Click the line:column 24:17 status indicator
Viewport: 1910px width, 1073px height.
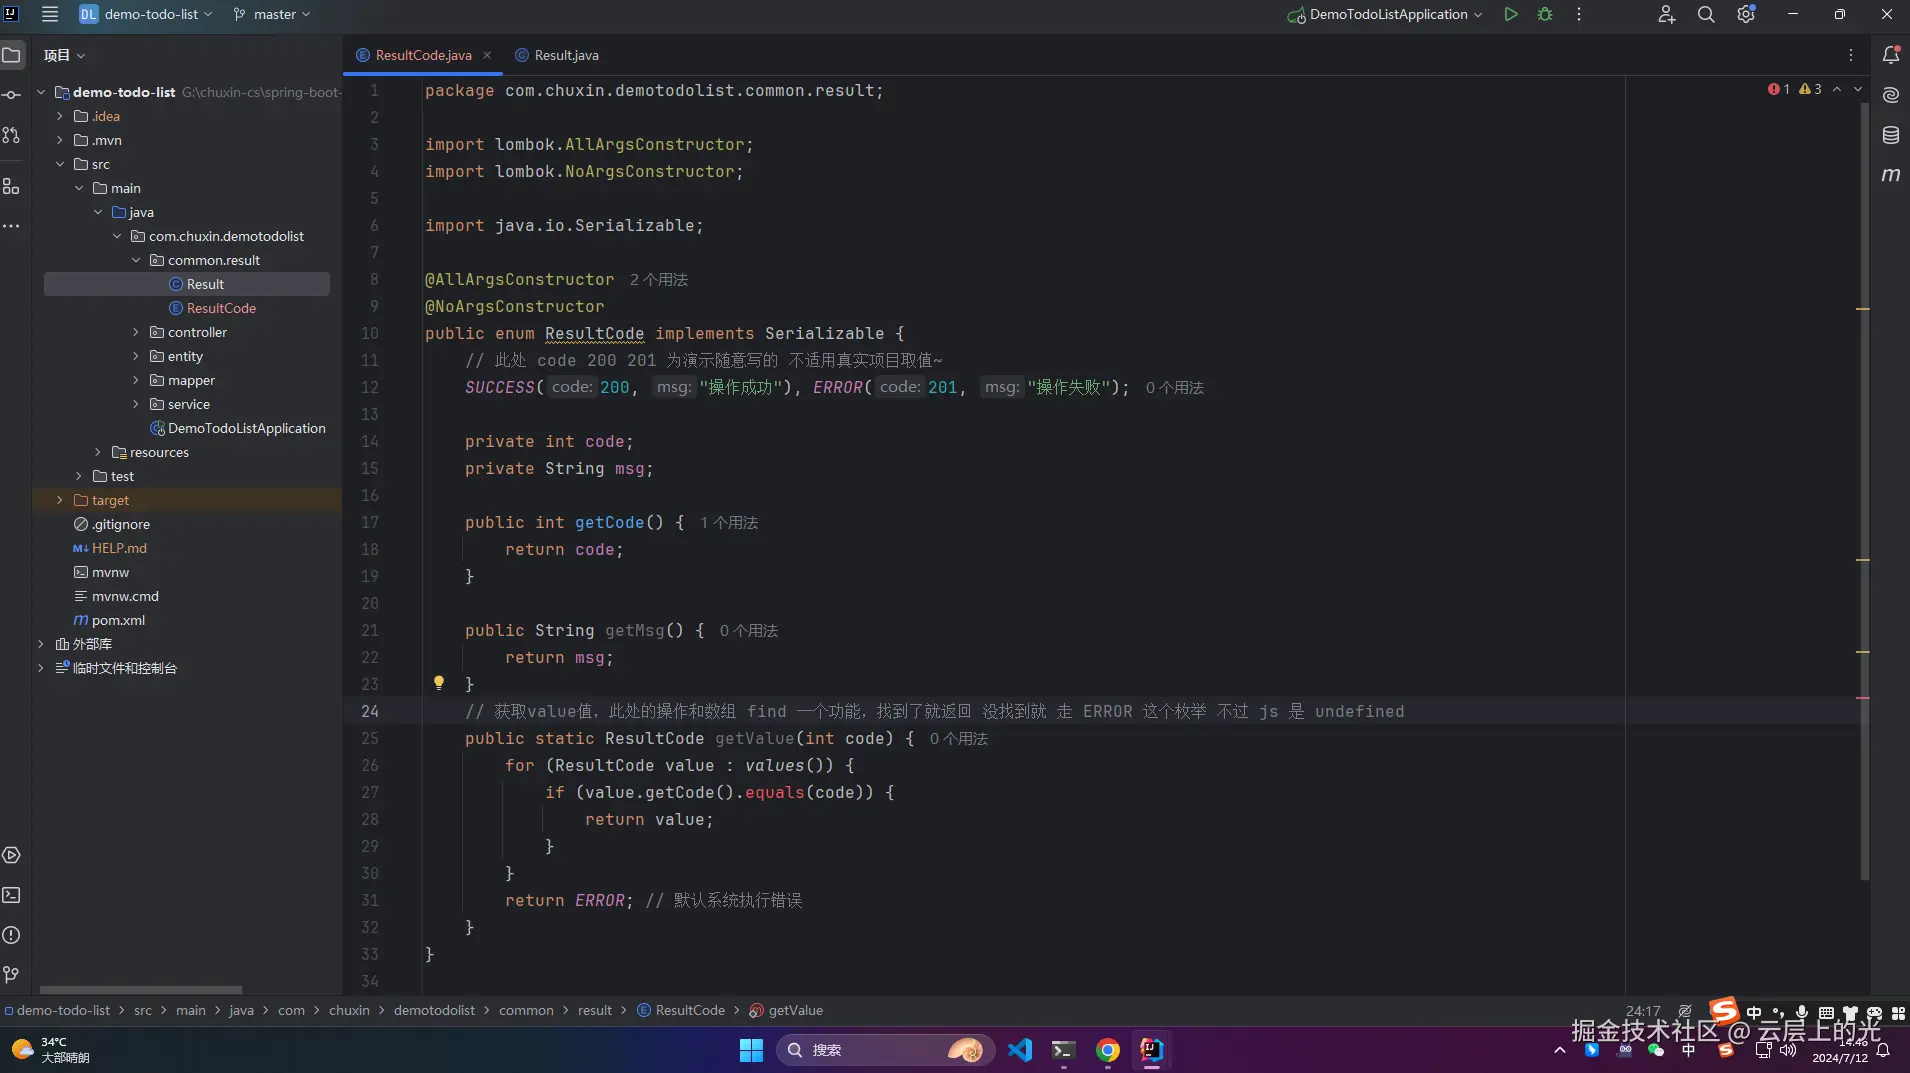tap(1643, 1010)
